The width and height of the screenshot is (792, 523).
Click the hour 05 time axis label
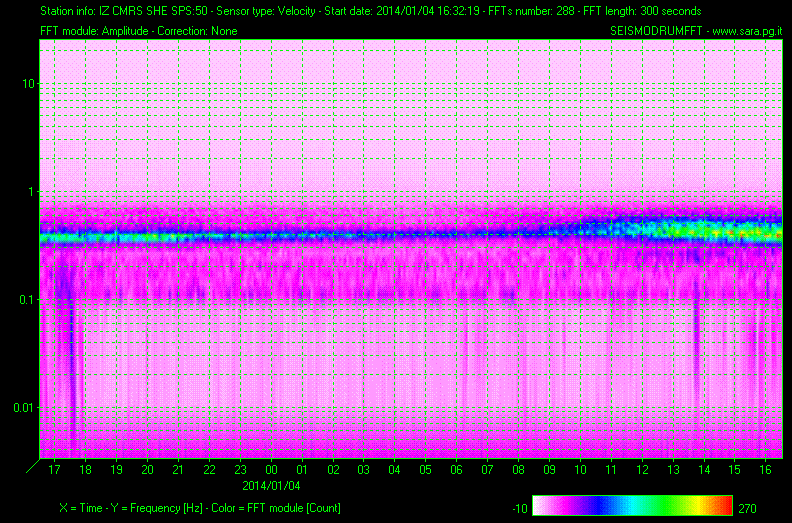425,469
